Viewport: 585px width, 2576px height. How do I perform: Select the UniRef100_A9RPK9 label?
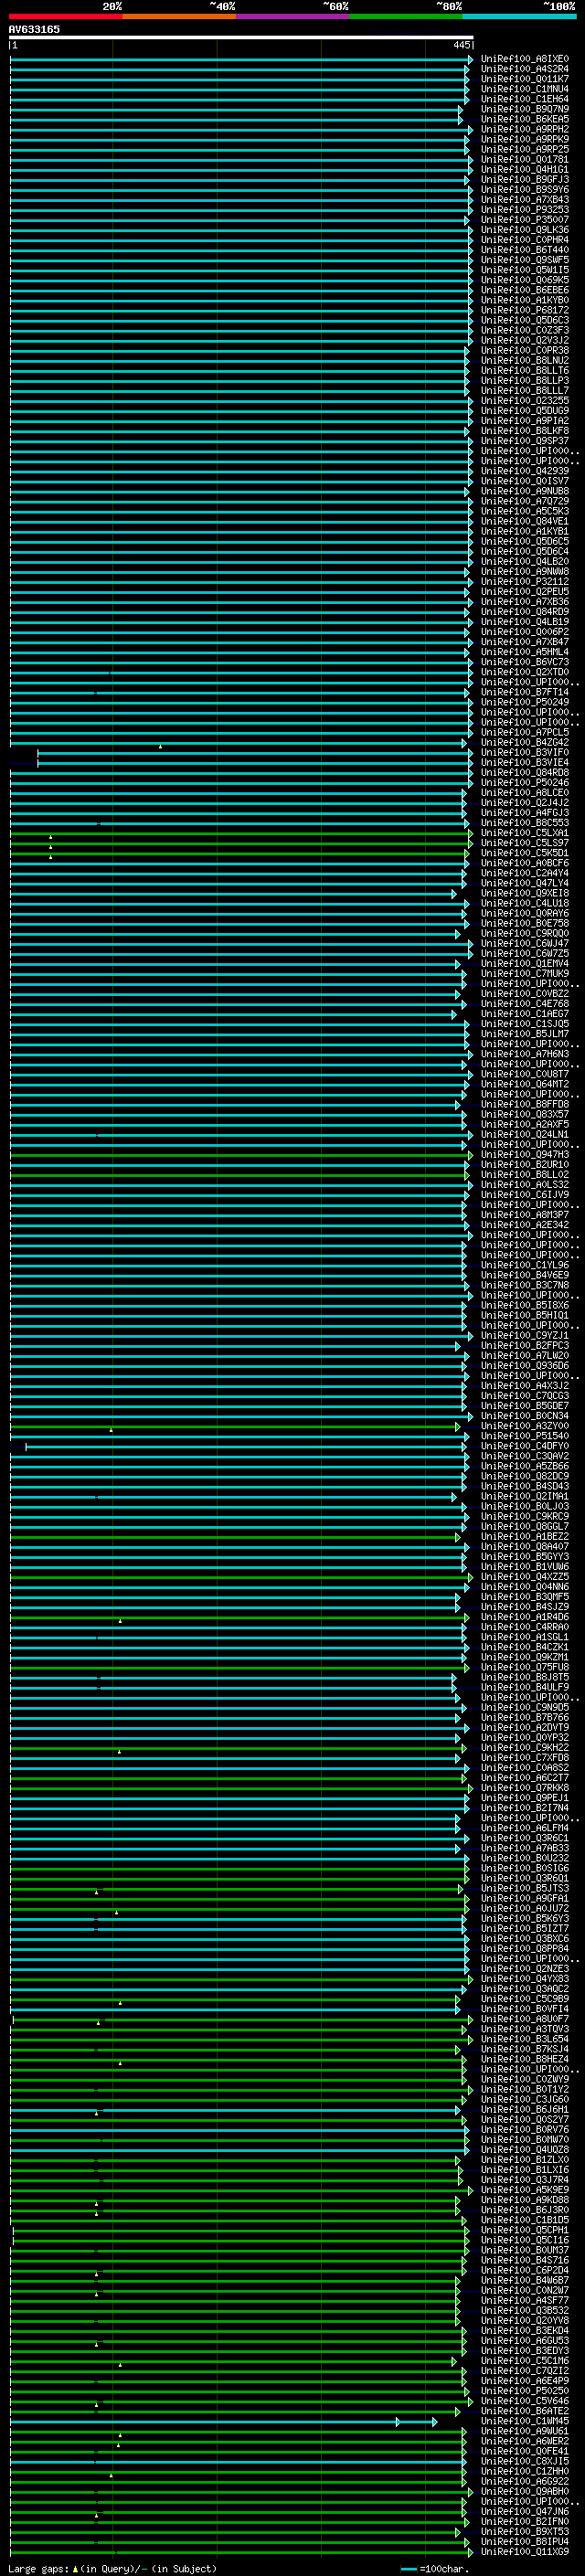[524, 139]
